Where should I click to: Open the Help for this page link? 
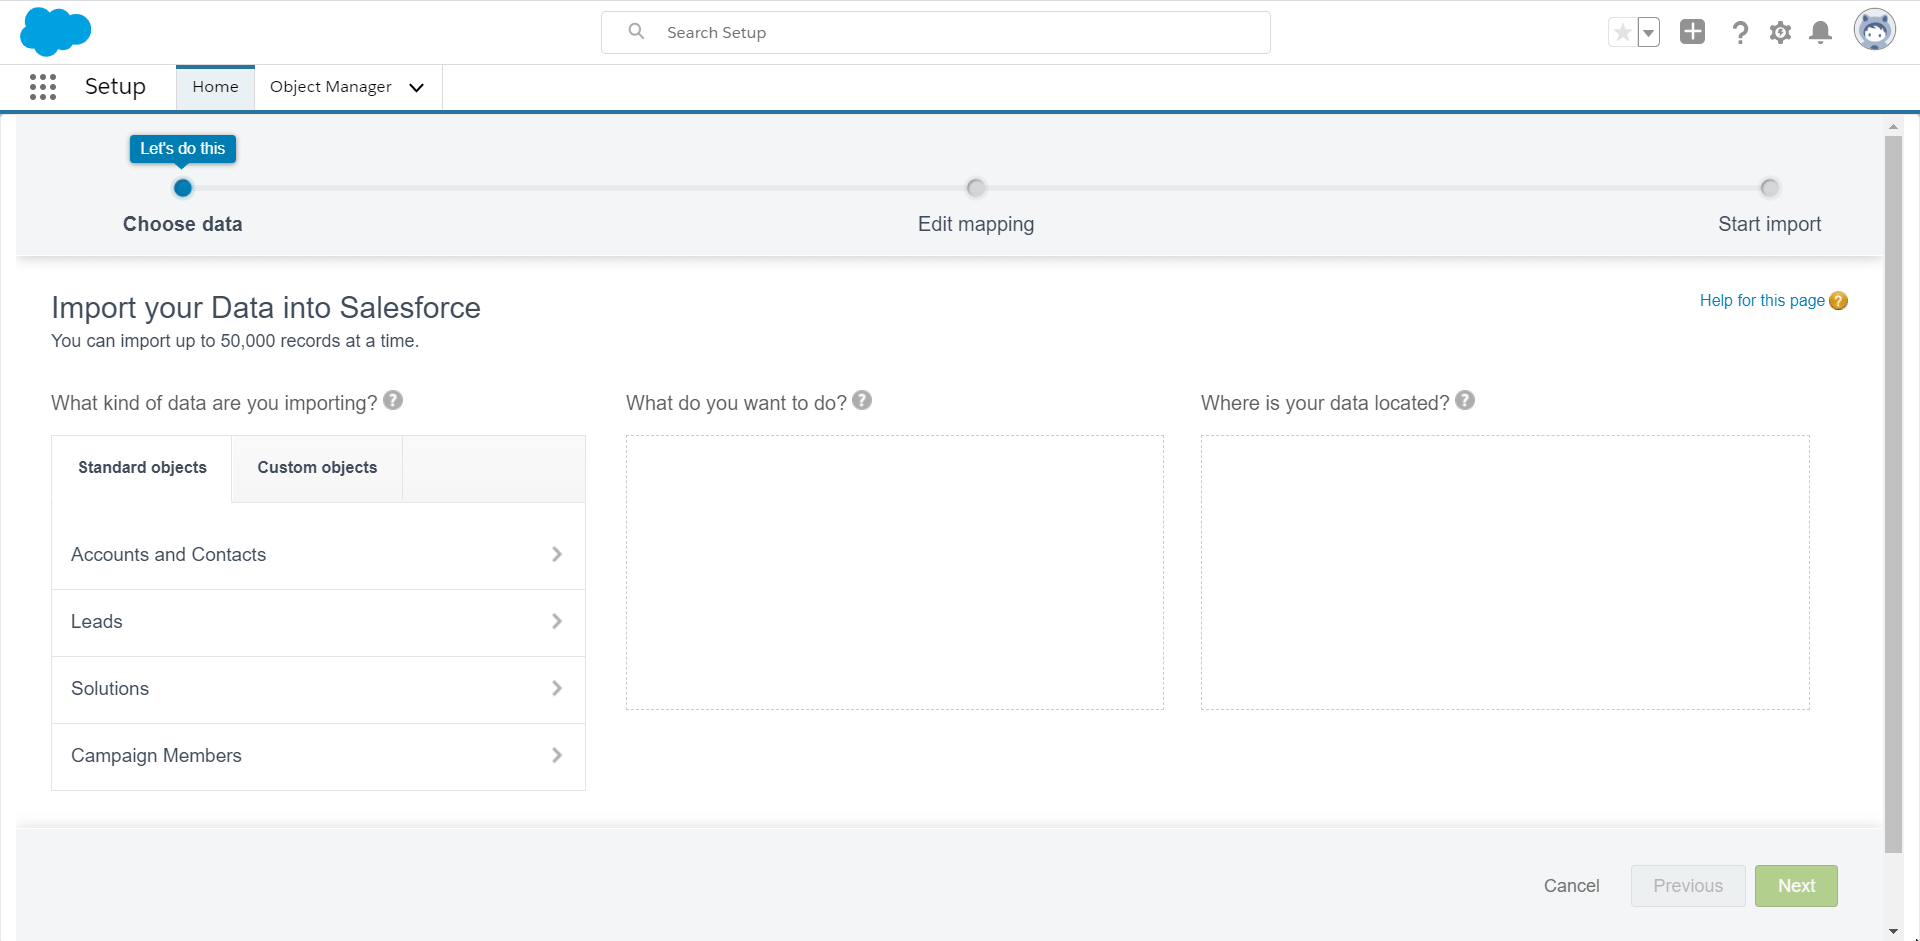point(1762,301)
